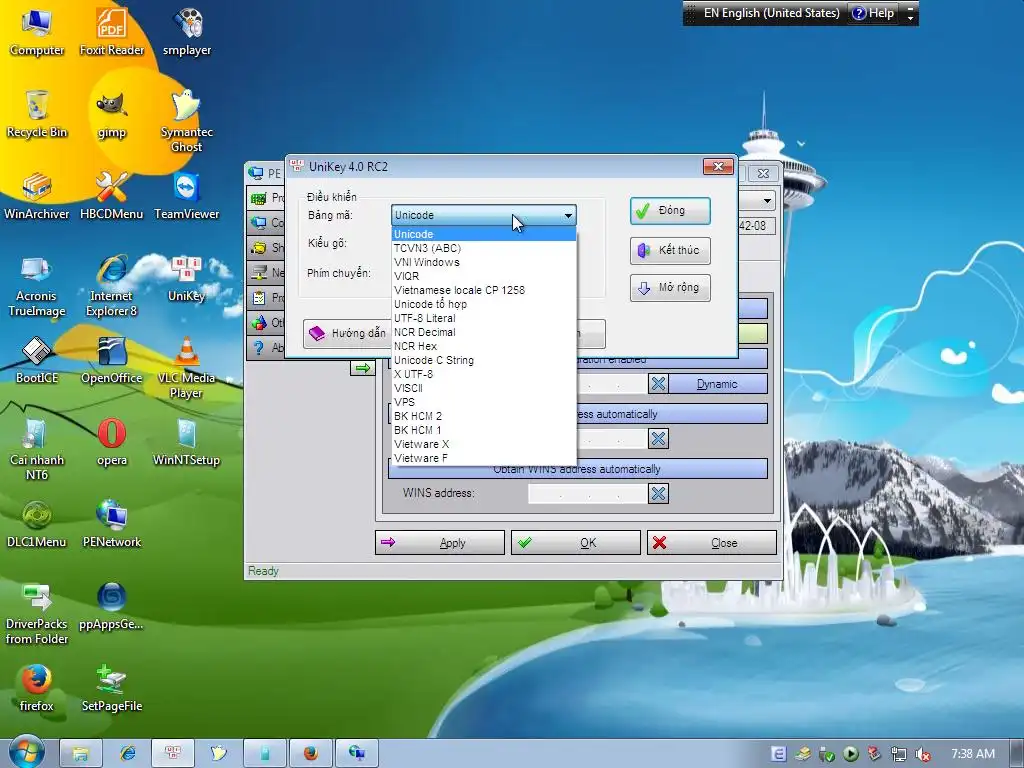1024x768 pixels.
Task: Open the Windows Start orb
Action: [26, 752]
